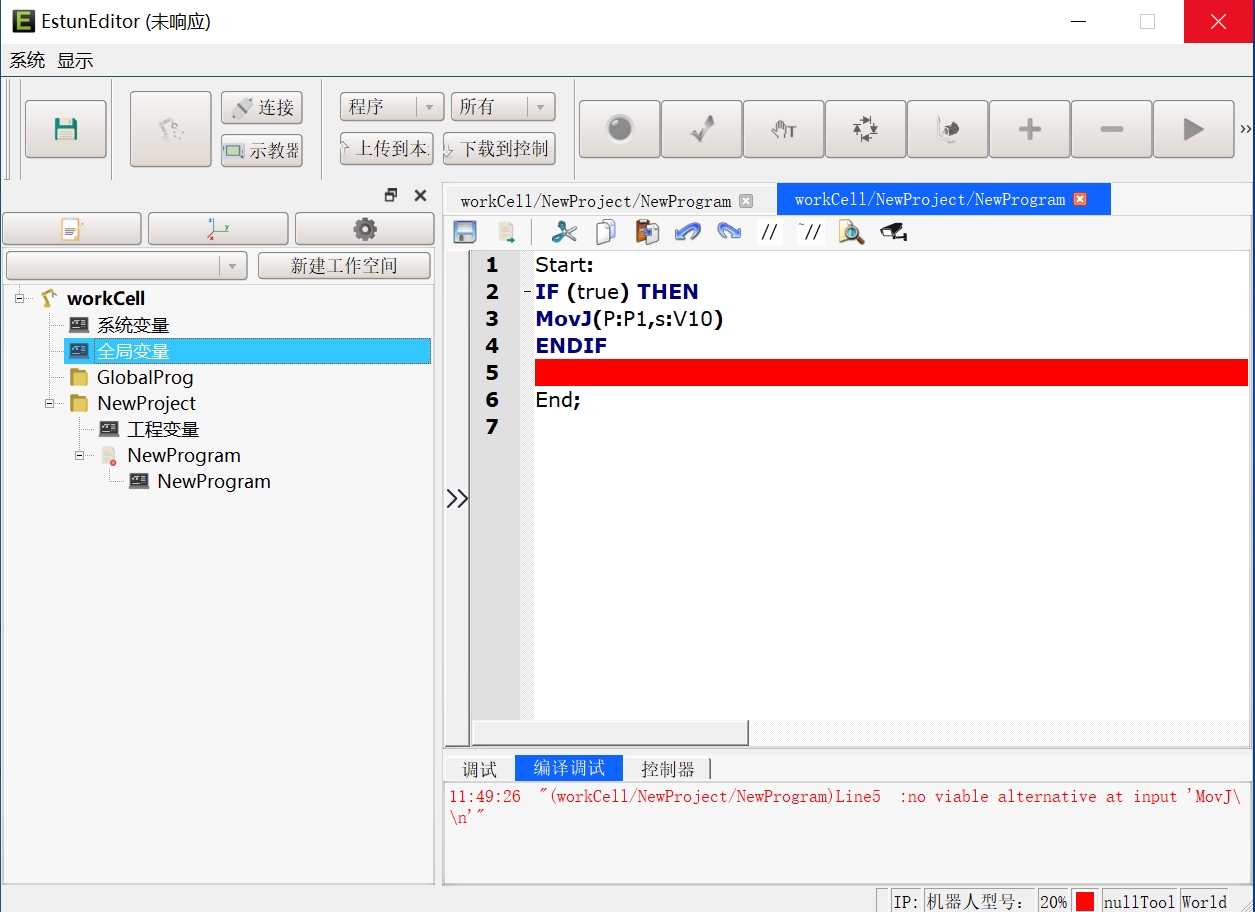Click the green floppy disk save button
This screenshot has height=912, width=1255.
66,129
